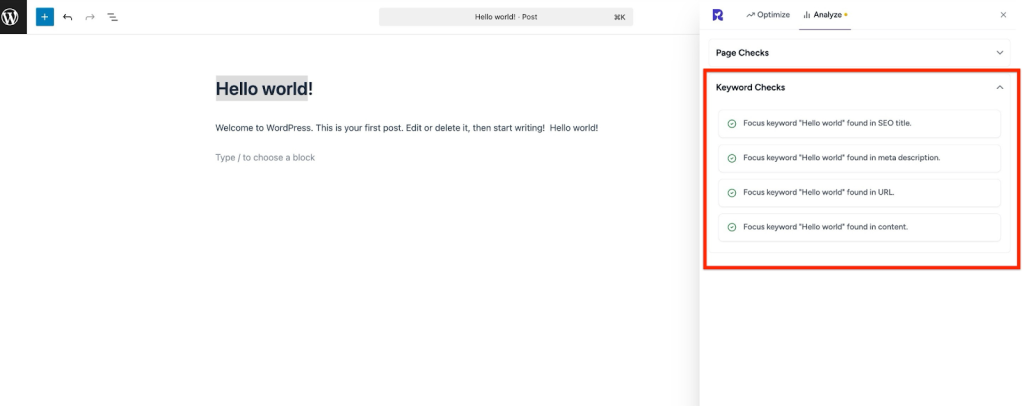Click the ⌘K shortcut hint
The width and height of the screenshot is (1024, 406).
[x=619, y=17]
